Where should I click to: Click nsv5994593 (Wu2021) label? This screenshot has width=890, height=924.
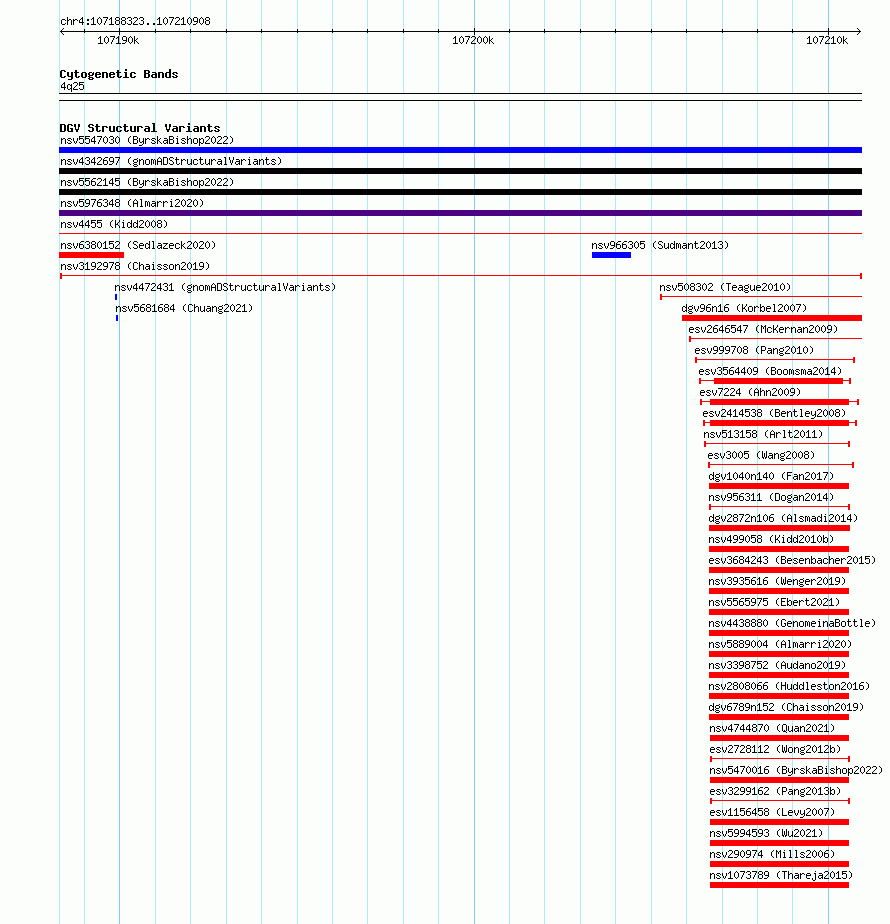(766, 833)
